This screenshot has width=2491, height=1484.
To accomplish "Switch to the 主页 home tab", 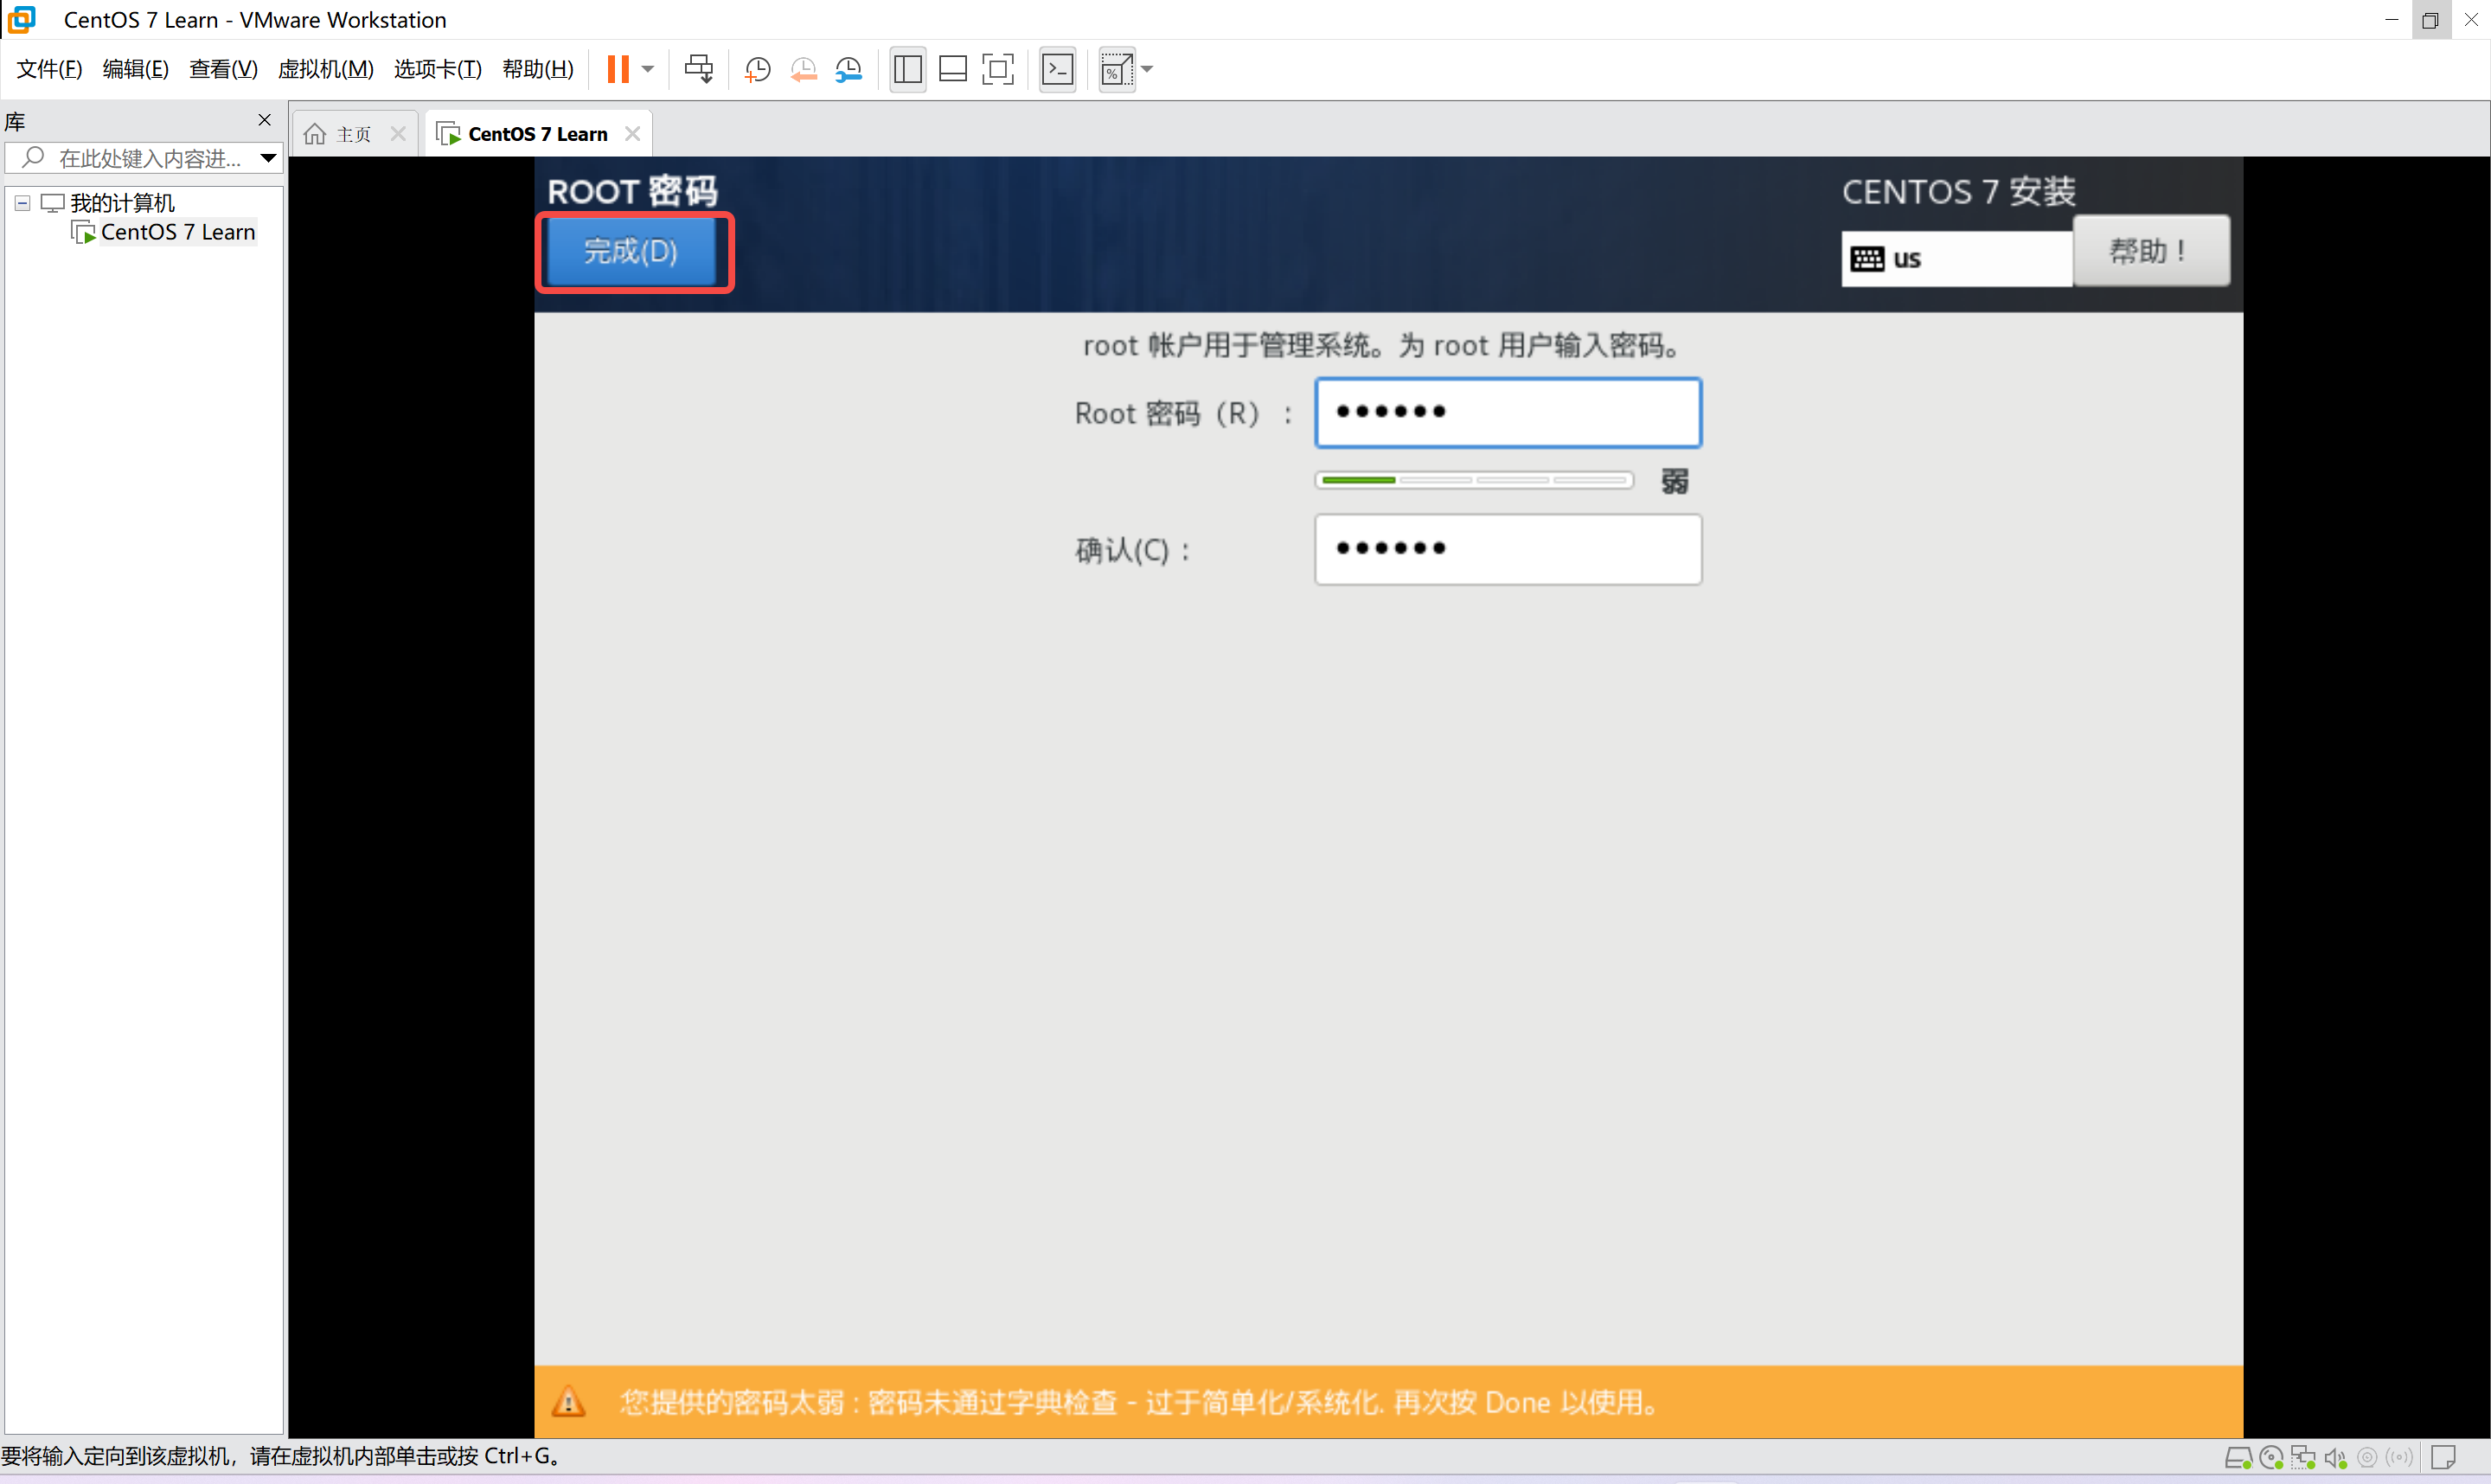I will [353, 134].
